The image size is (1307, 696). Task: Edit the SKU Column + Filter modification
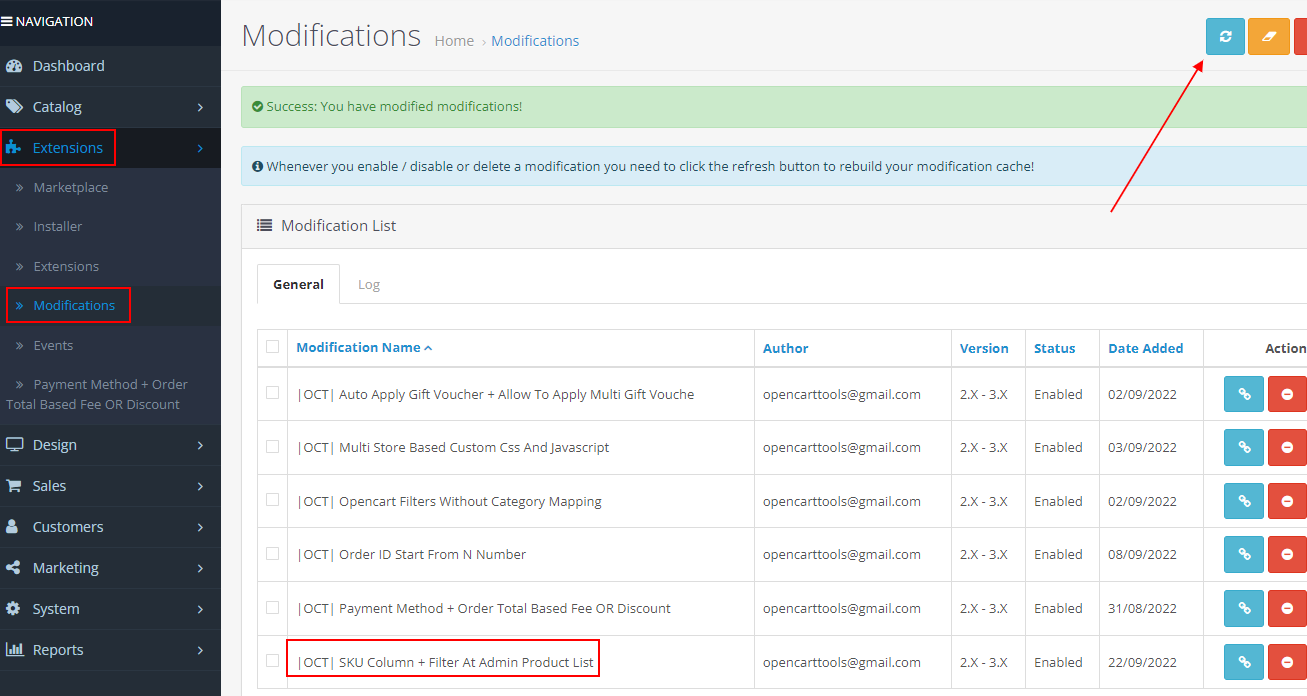[1243, 661]
